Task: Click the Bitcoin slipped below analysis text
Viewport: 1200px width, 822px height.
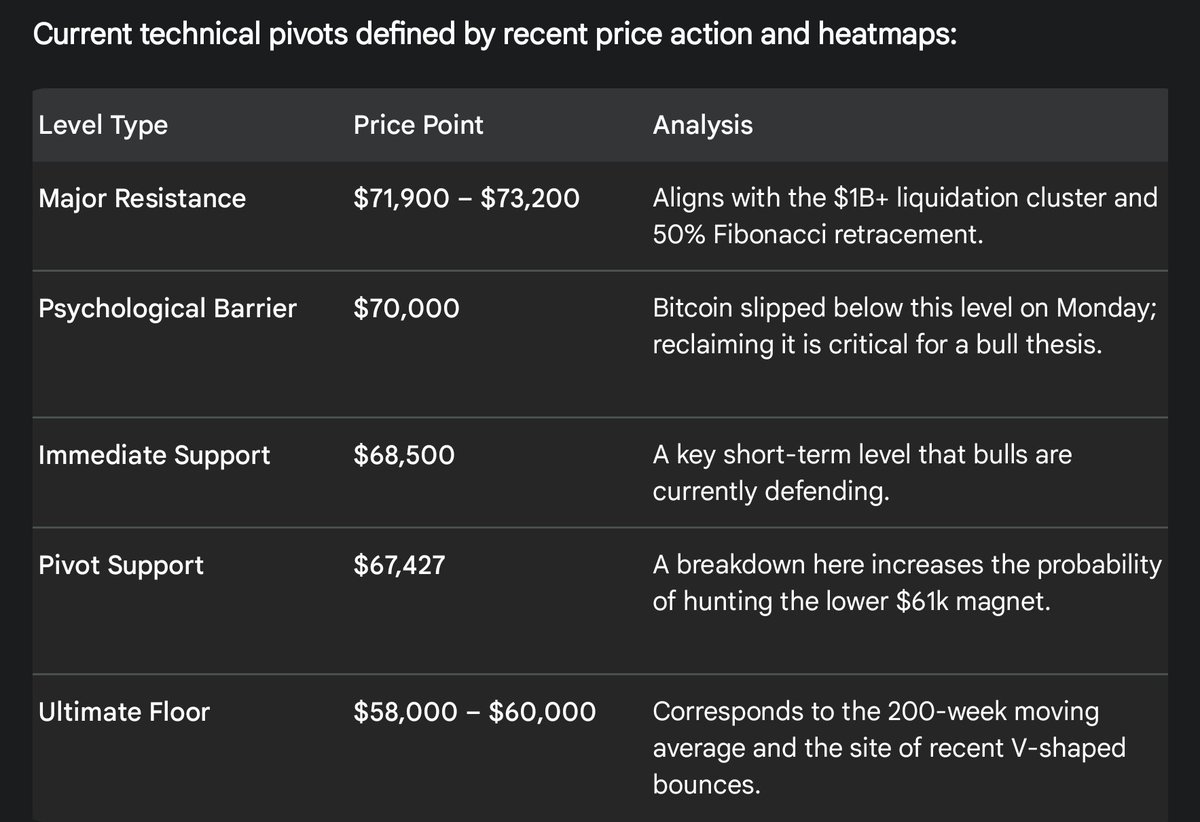Action: [x=905, y=326]
